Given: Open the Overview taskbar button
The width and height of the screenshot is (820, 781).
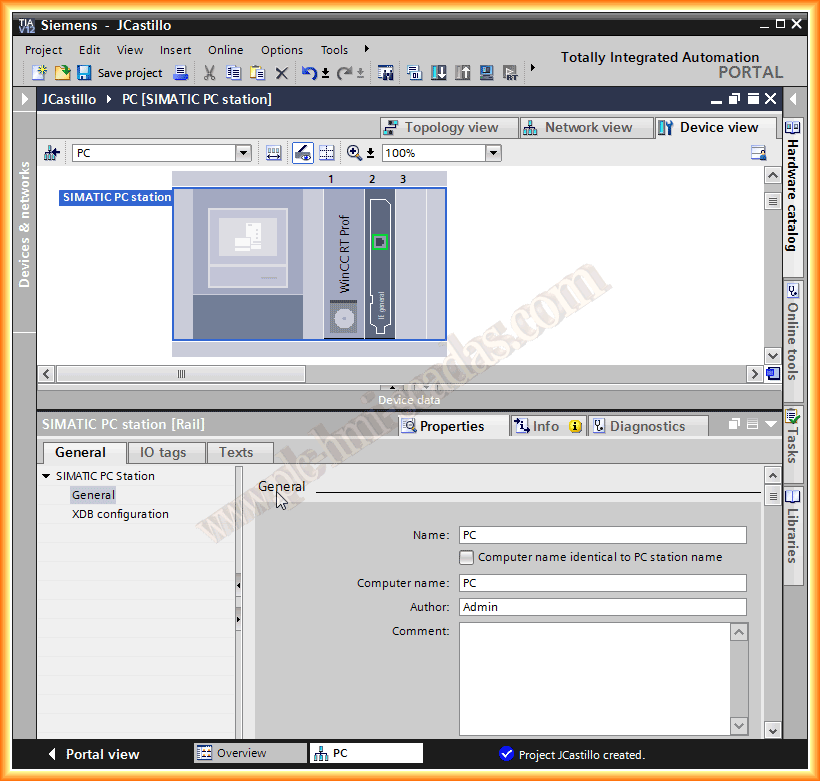Looking at the screenshot, I should coord(250,753).
